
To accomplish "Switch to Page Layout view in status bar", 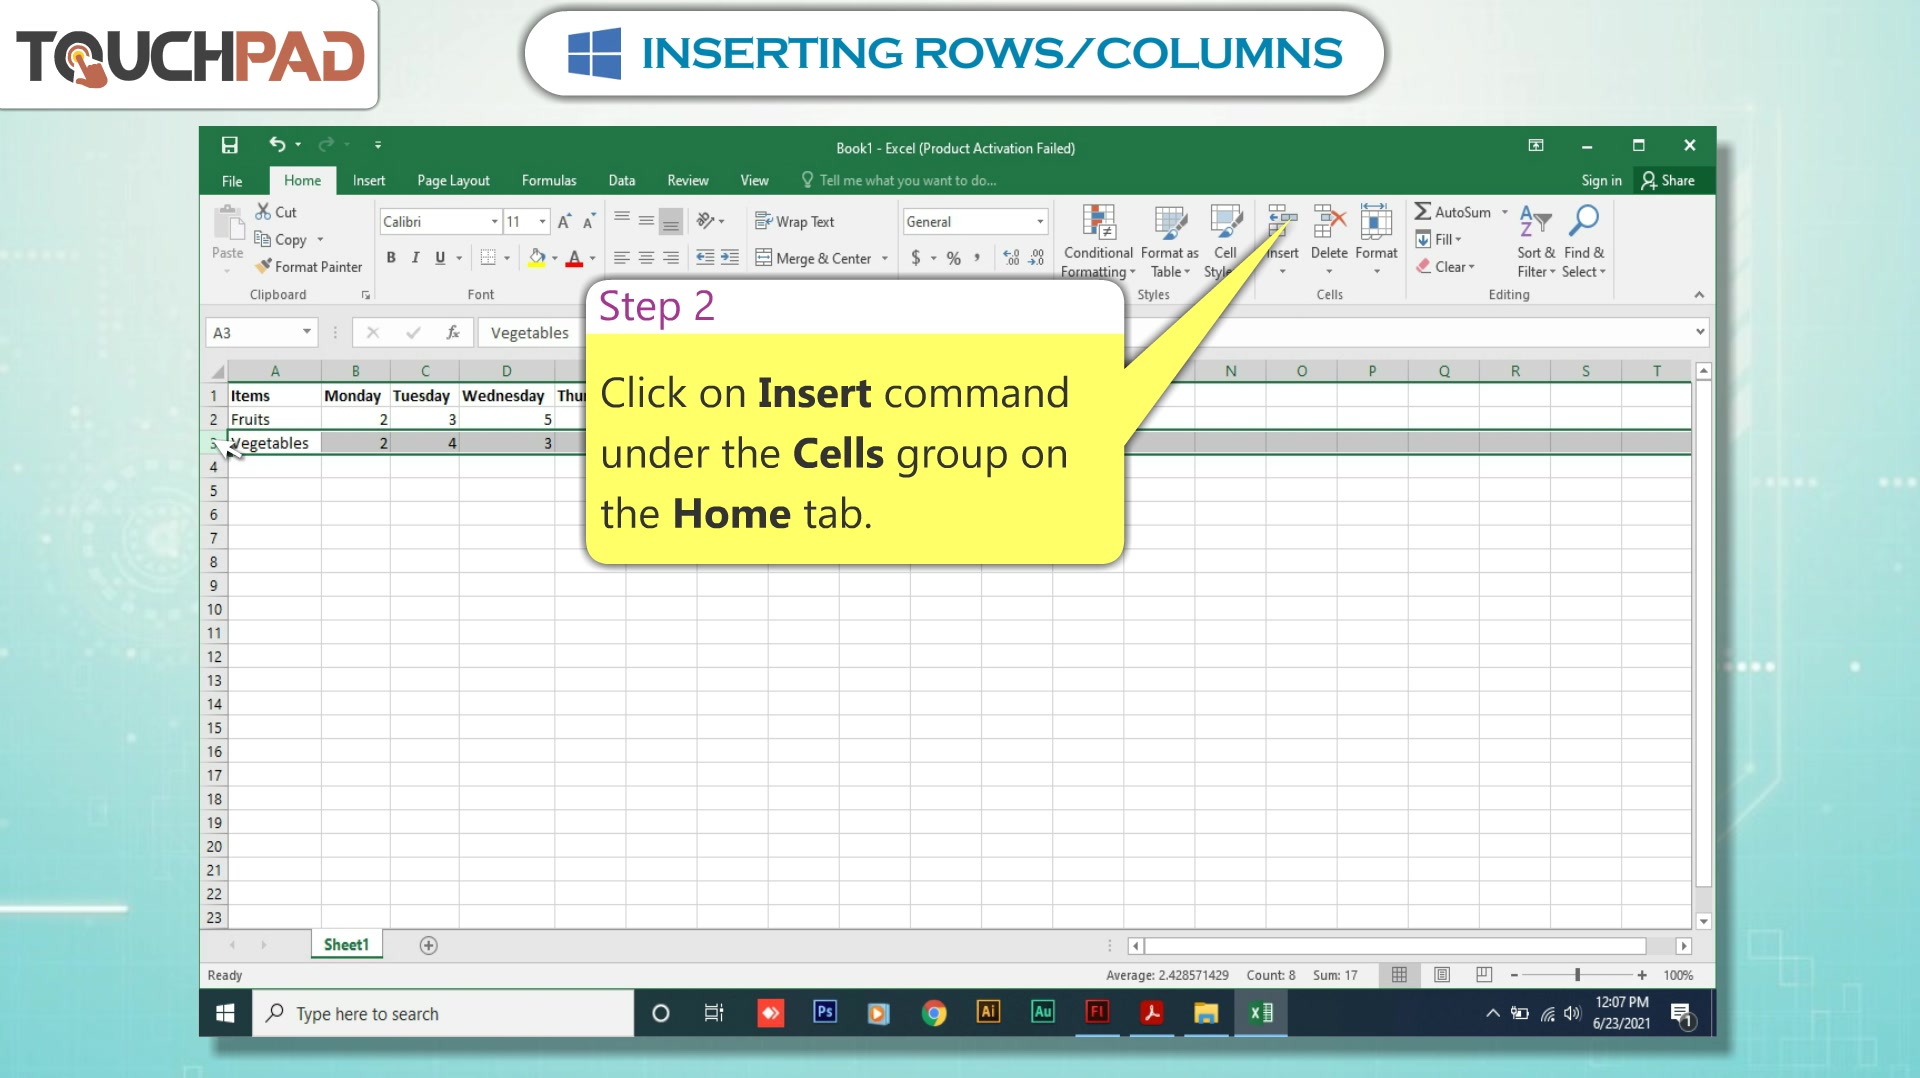I will coord(1441,975).
